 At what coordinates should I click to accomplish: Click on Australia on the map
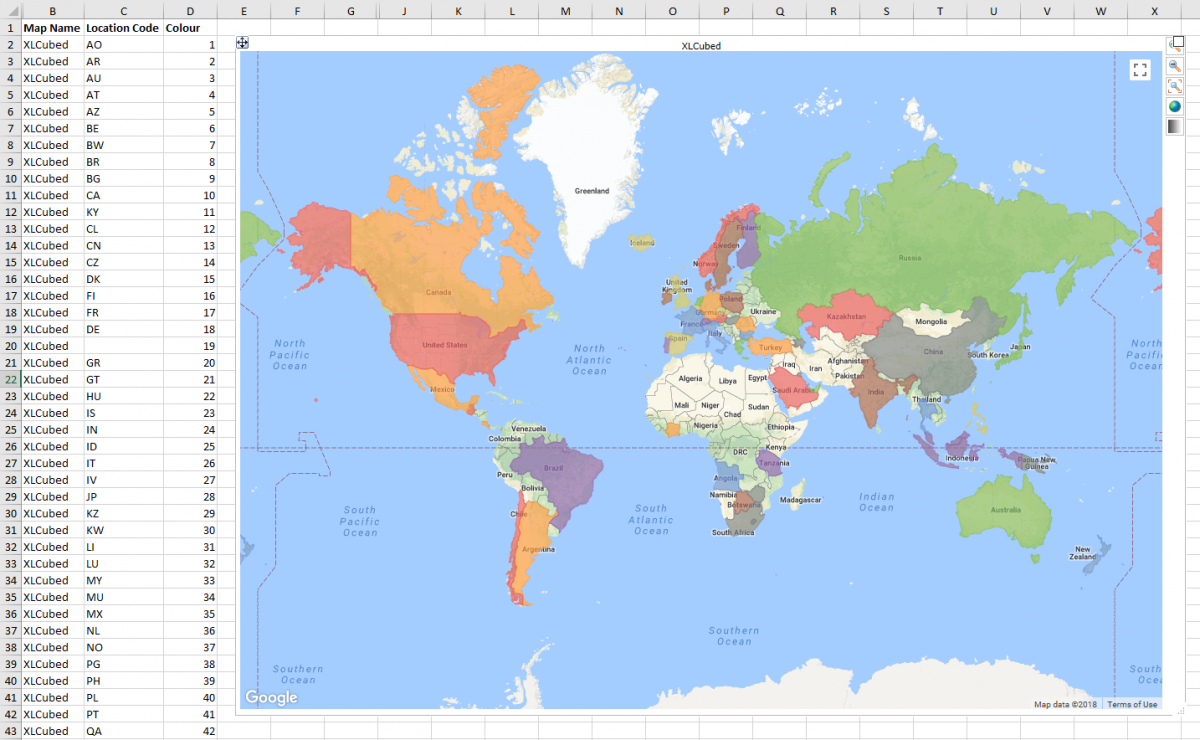[x=1003, y=512]
